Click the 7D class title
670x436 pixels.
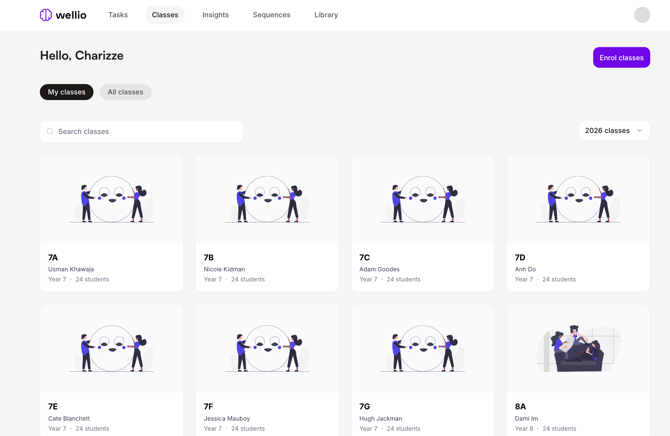tap(520, 257)
